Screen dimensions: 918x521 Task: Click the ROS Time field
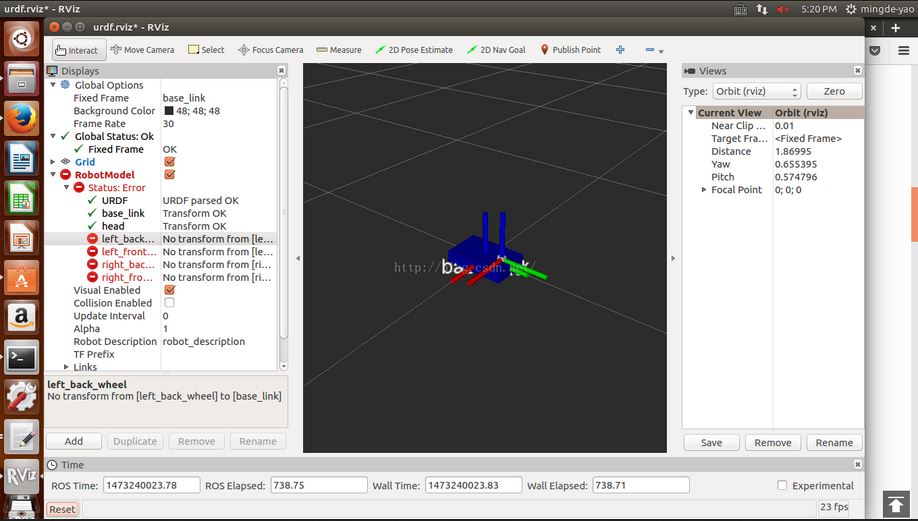(x=152, y=485)
